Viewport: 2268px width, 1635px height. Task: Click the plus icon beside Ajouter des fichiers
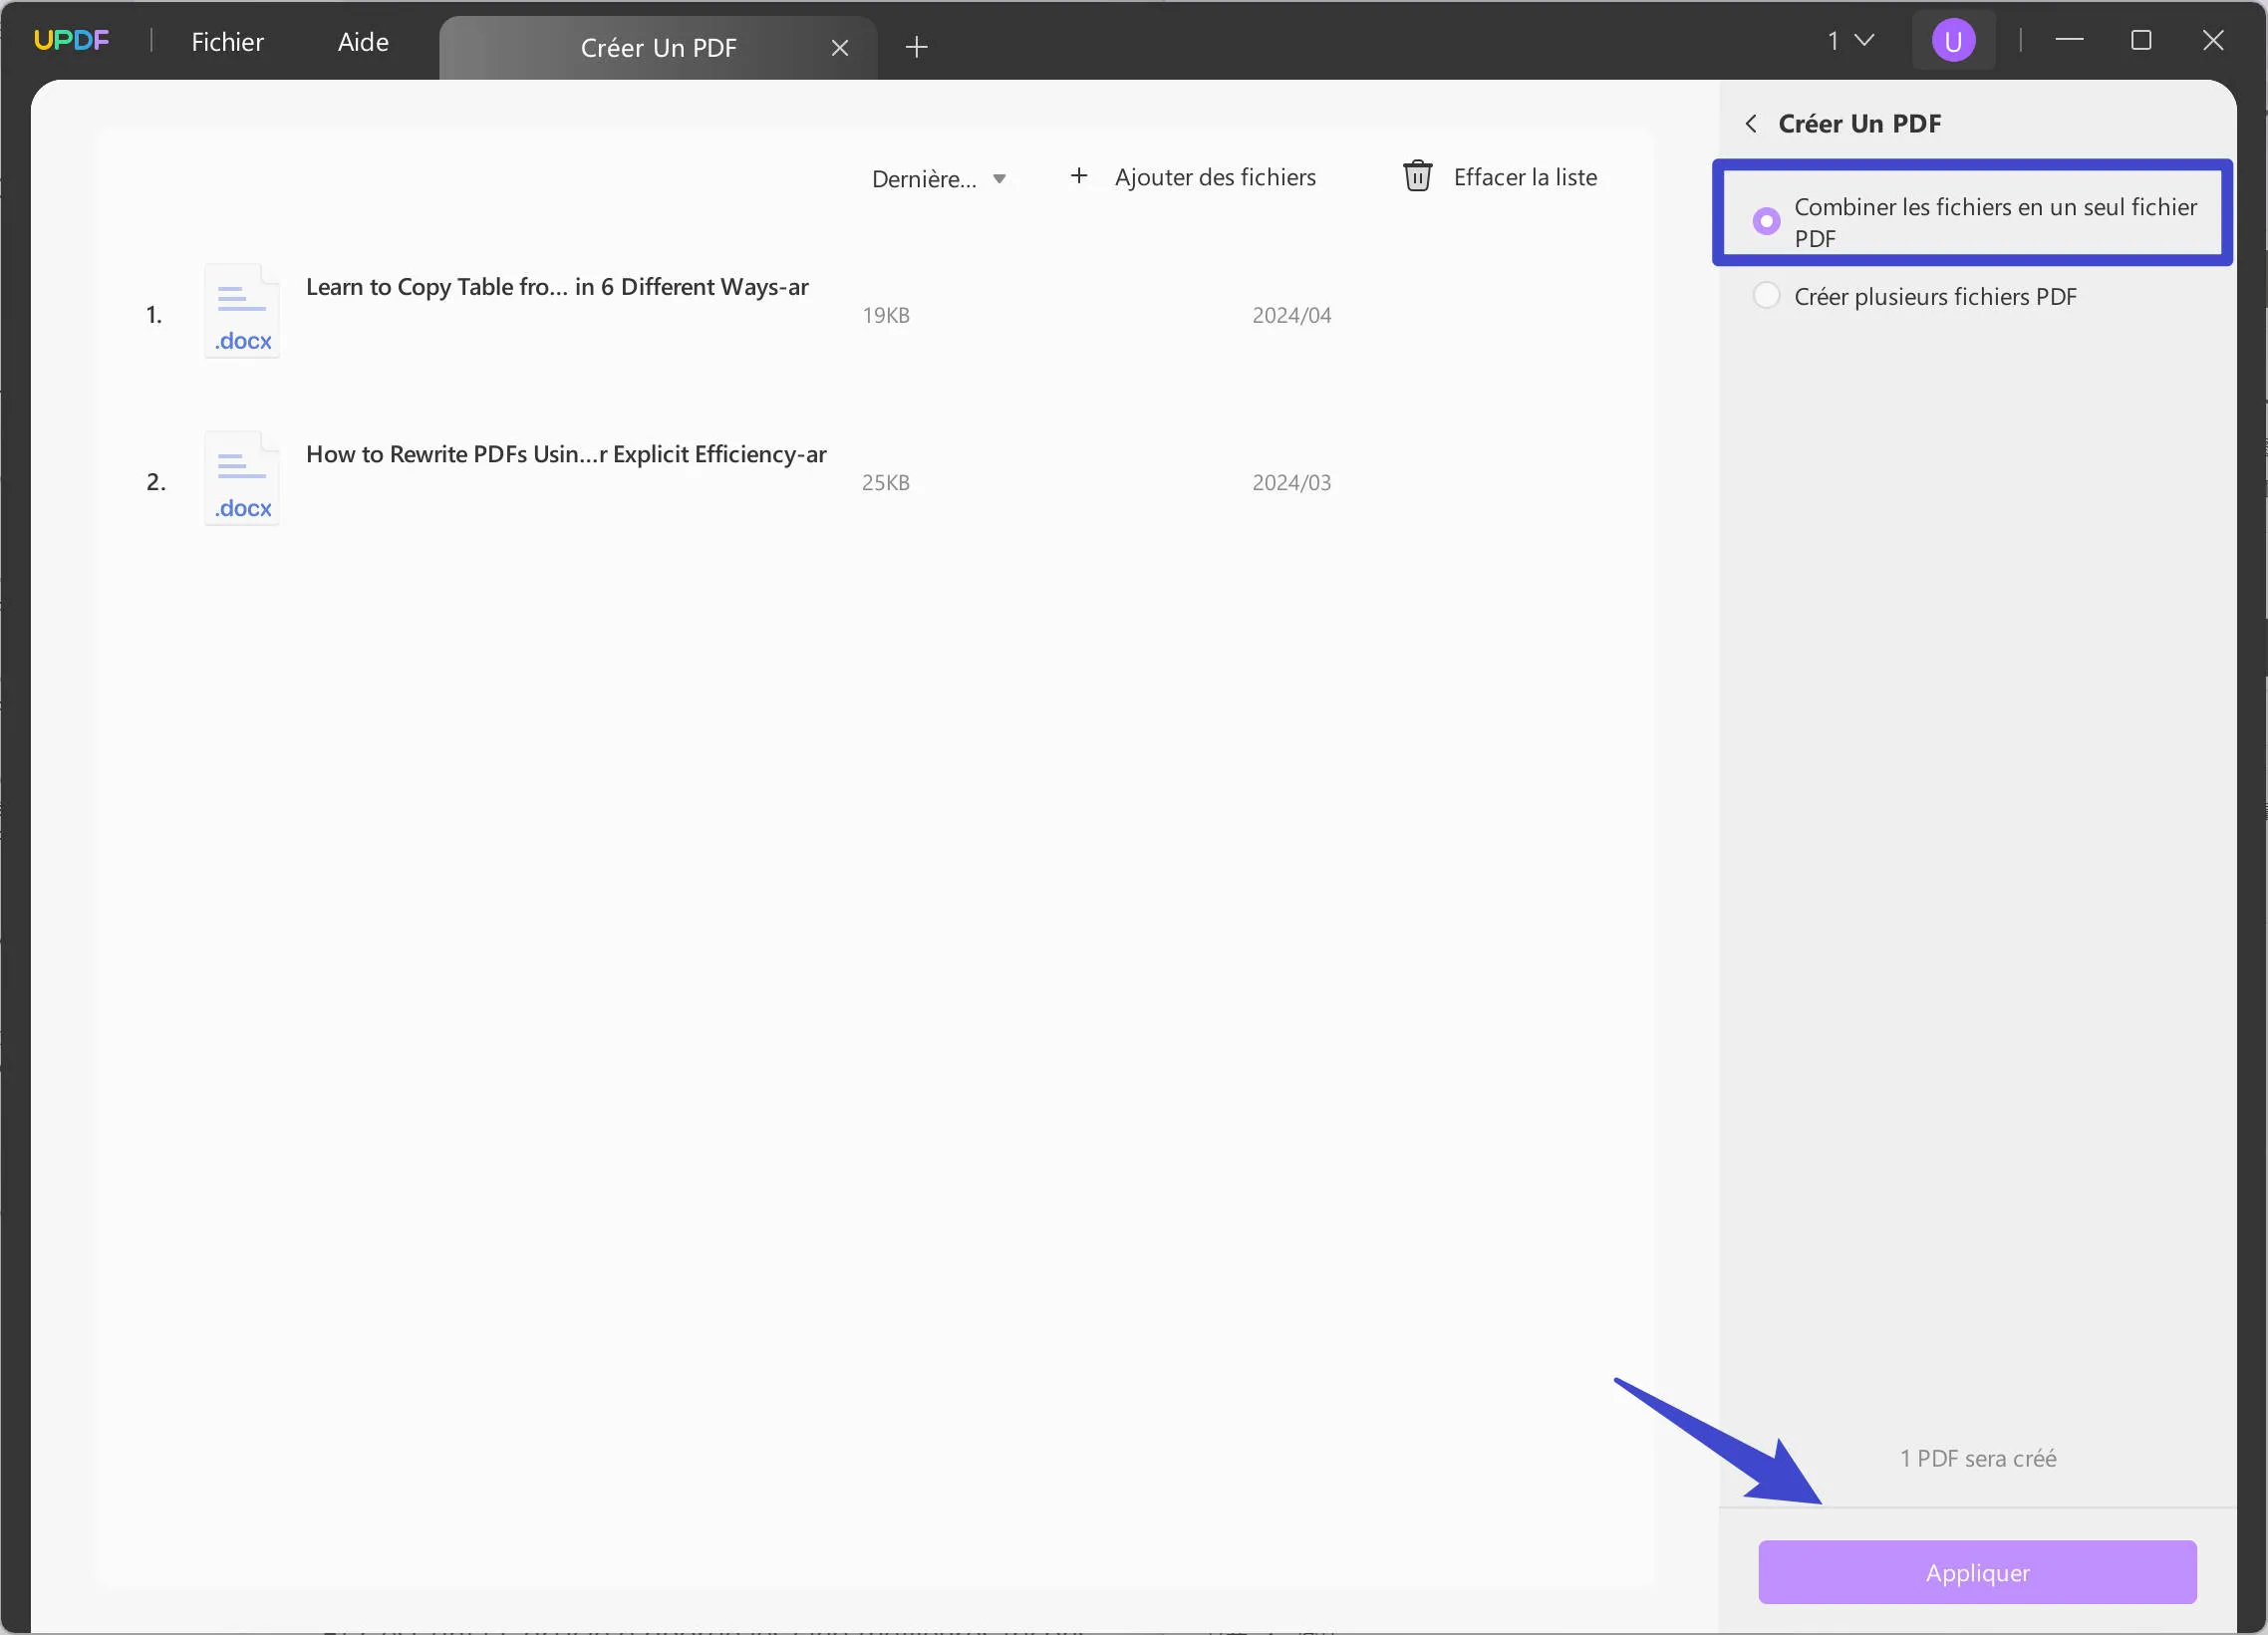click(1080, 175)
